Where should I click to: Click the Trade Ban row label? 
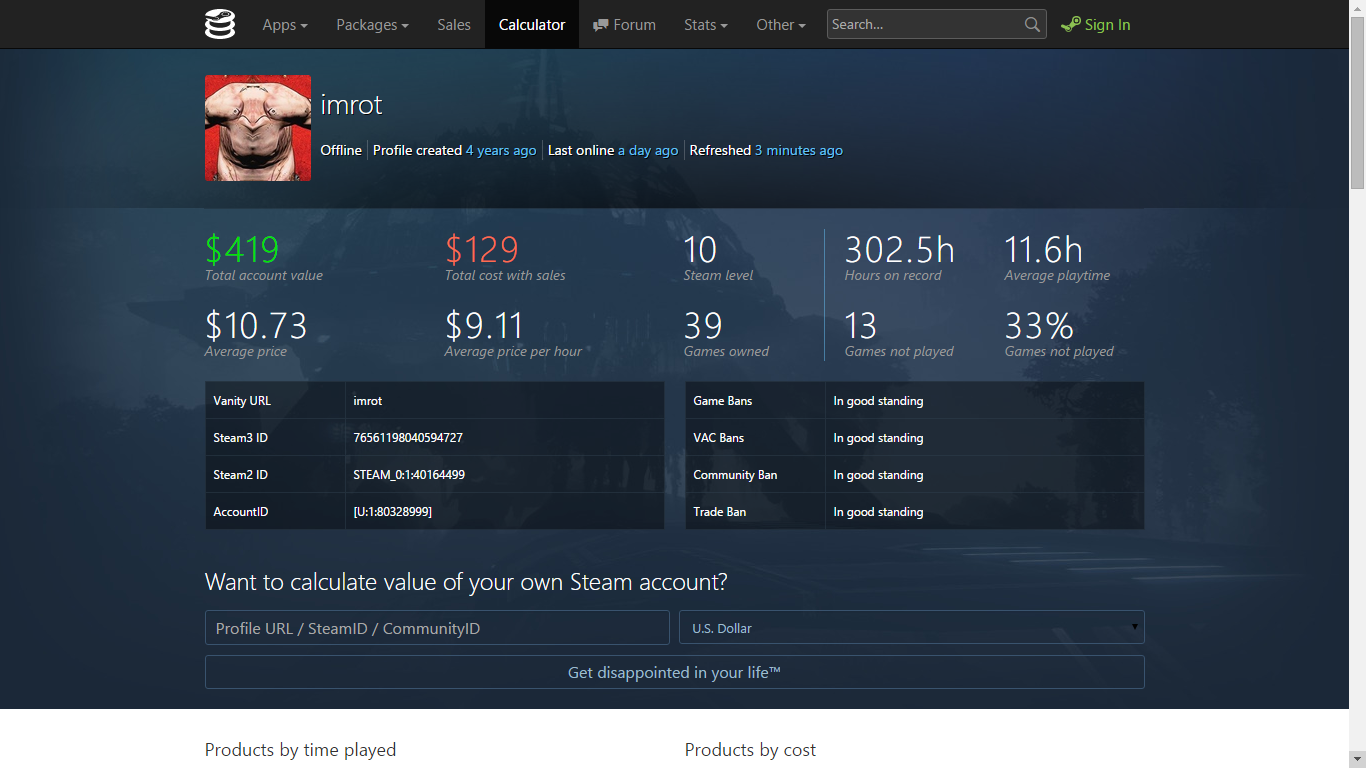720,512
